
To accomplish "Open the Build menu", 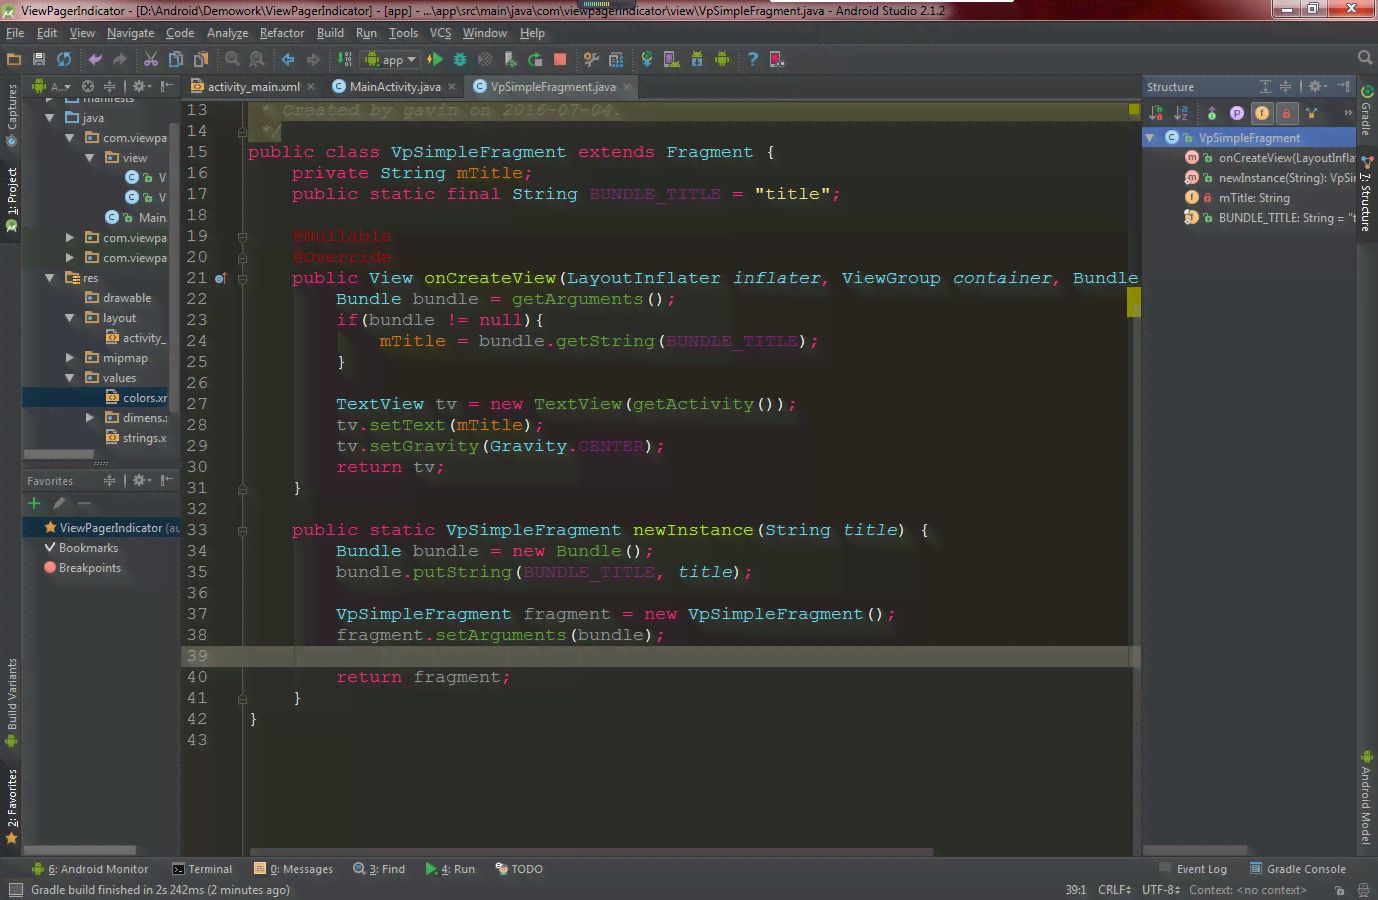I will (x=331, y=33).
